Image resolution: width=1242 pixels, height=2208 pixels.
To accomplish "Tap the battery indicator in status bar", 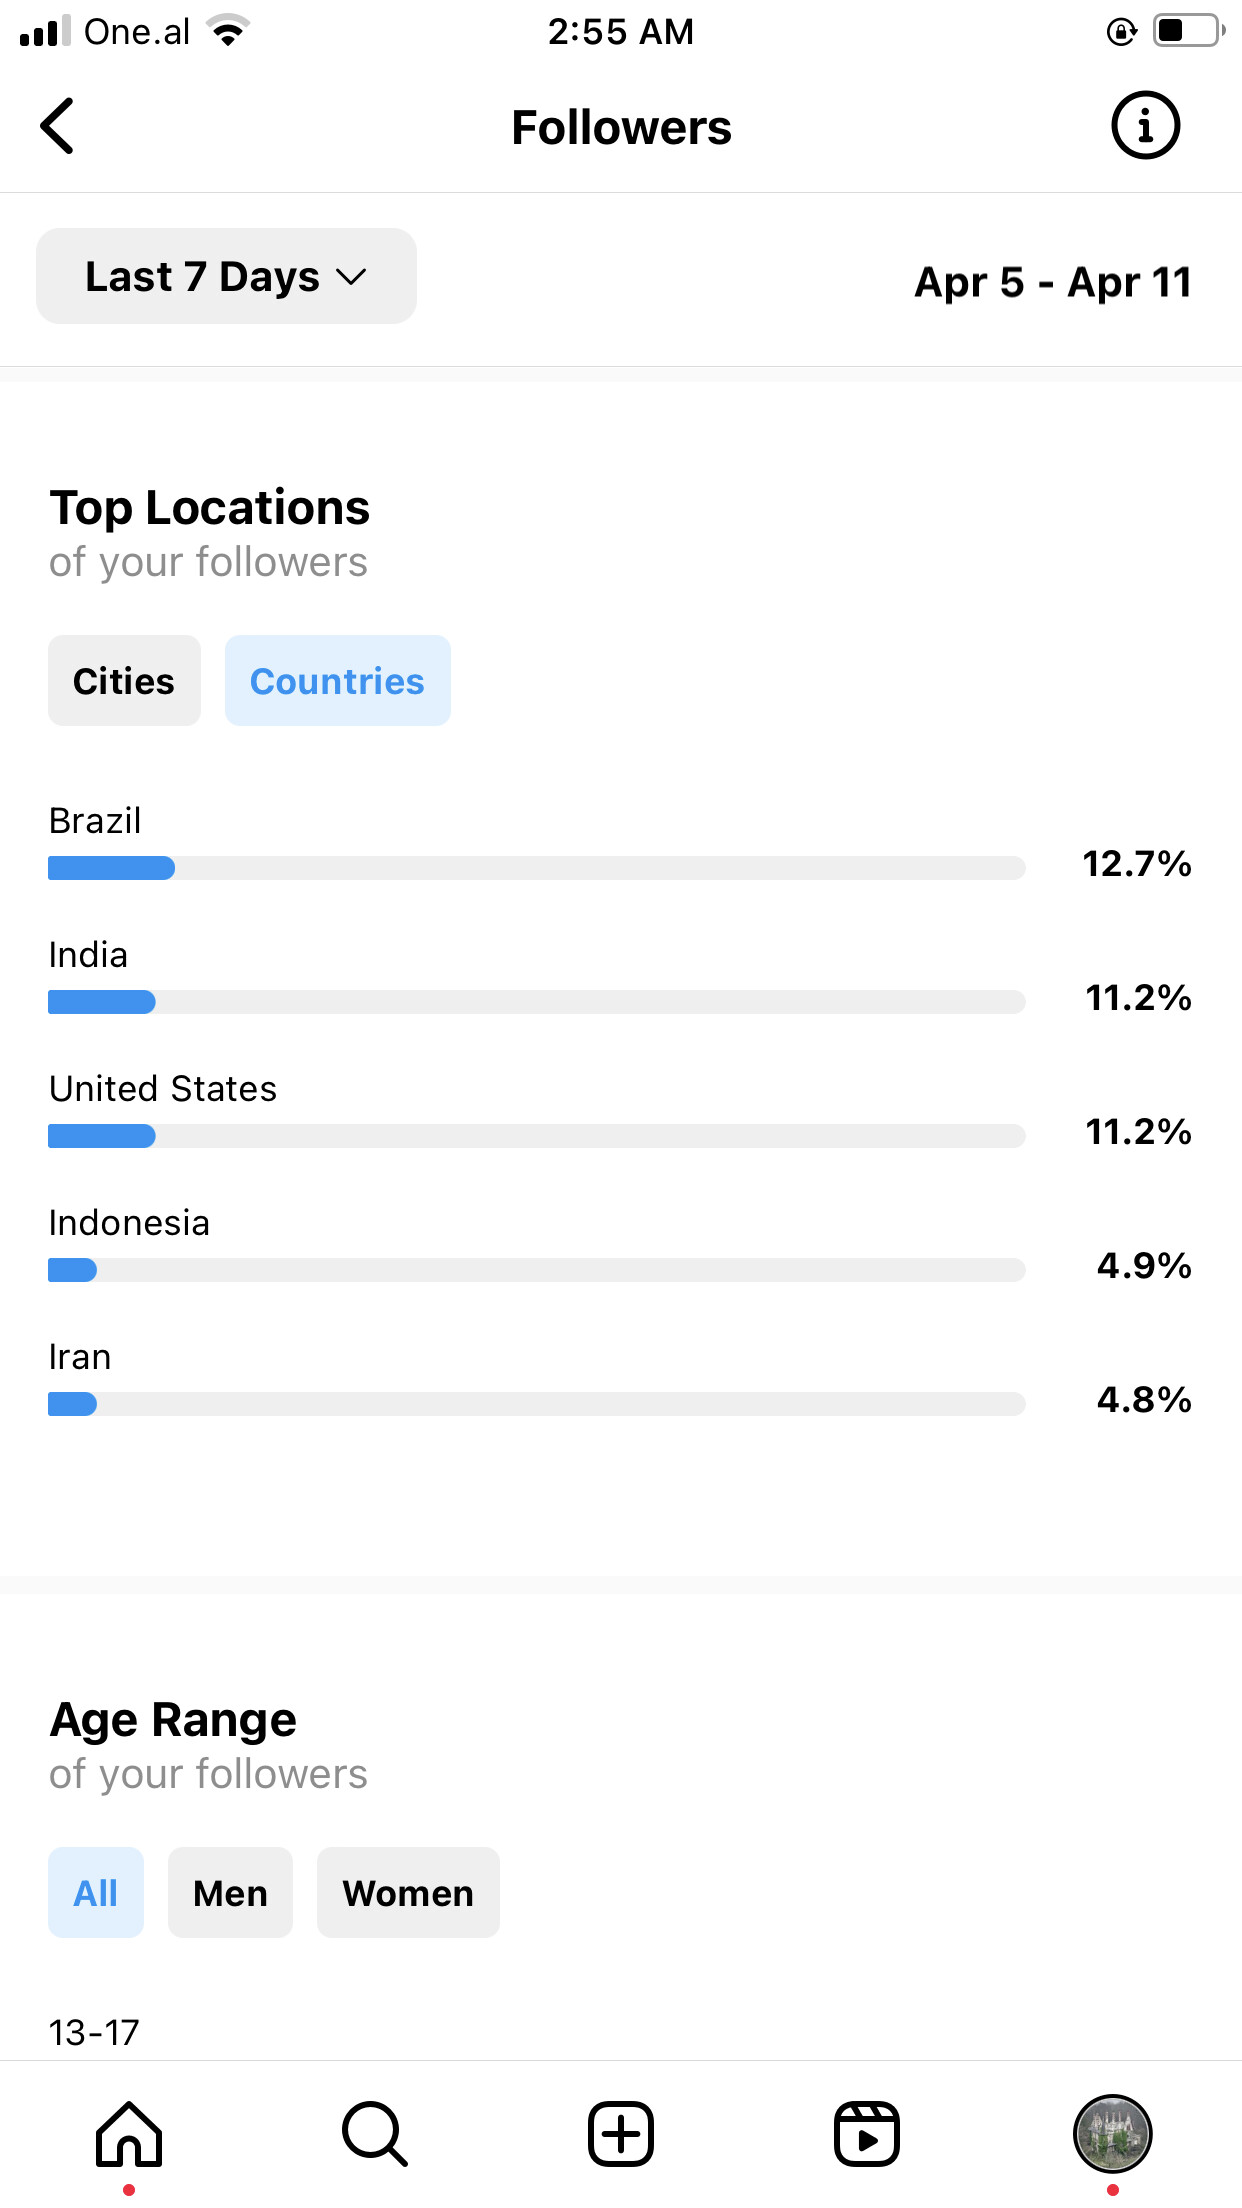I will [1188, 31].
